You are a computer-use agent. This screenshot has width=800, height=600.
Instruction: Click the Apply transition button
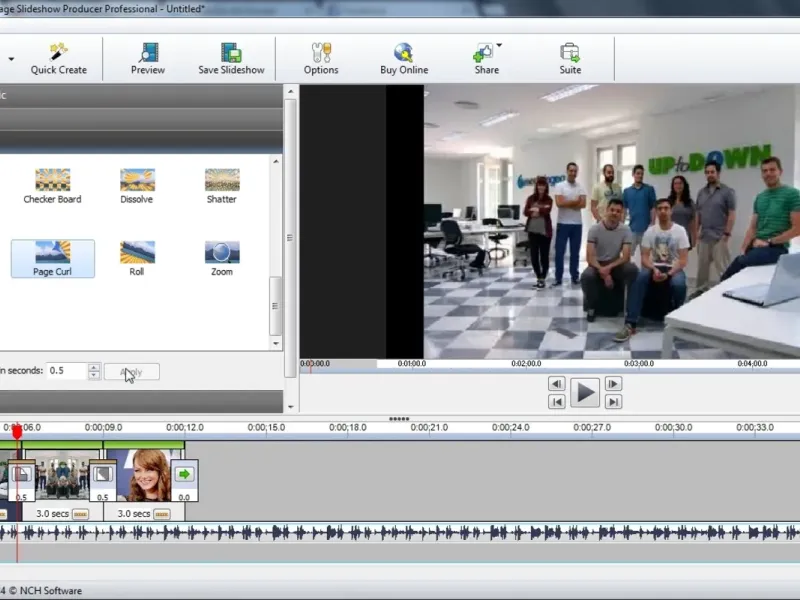point(131,372)
